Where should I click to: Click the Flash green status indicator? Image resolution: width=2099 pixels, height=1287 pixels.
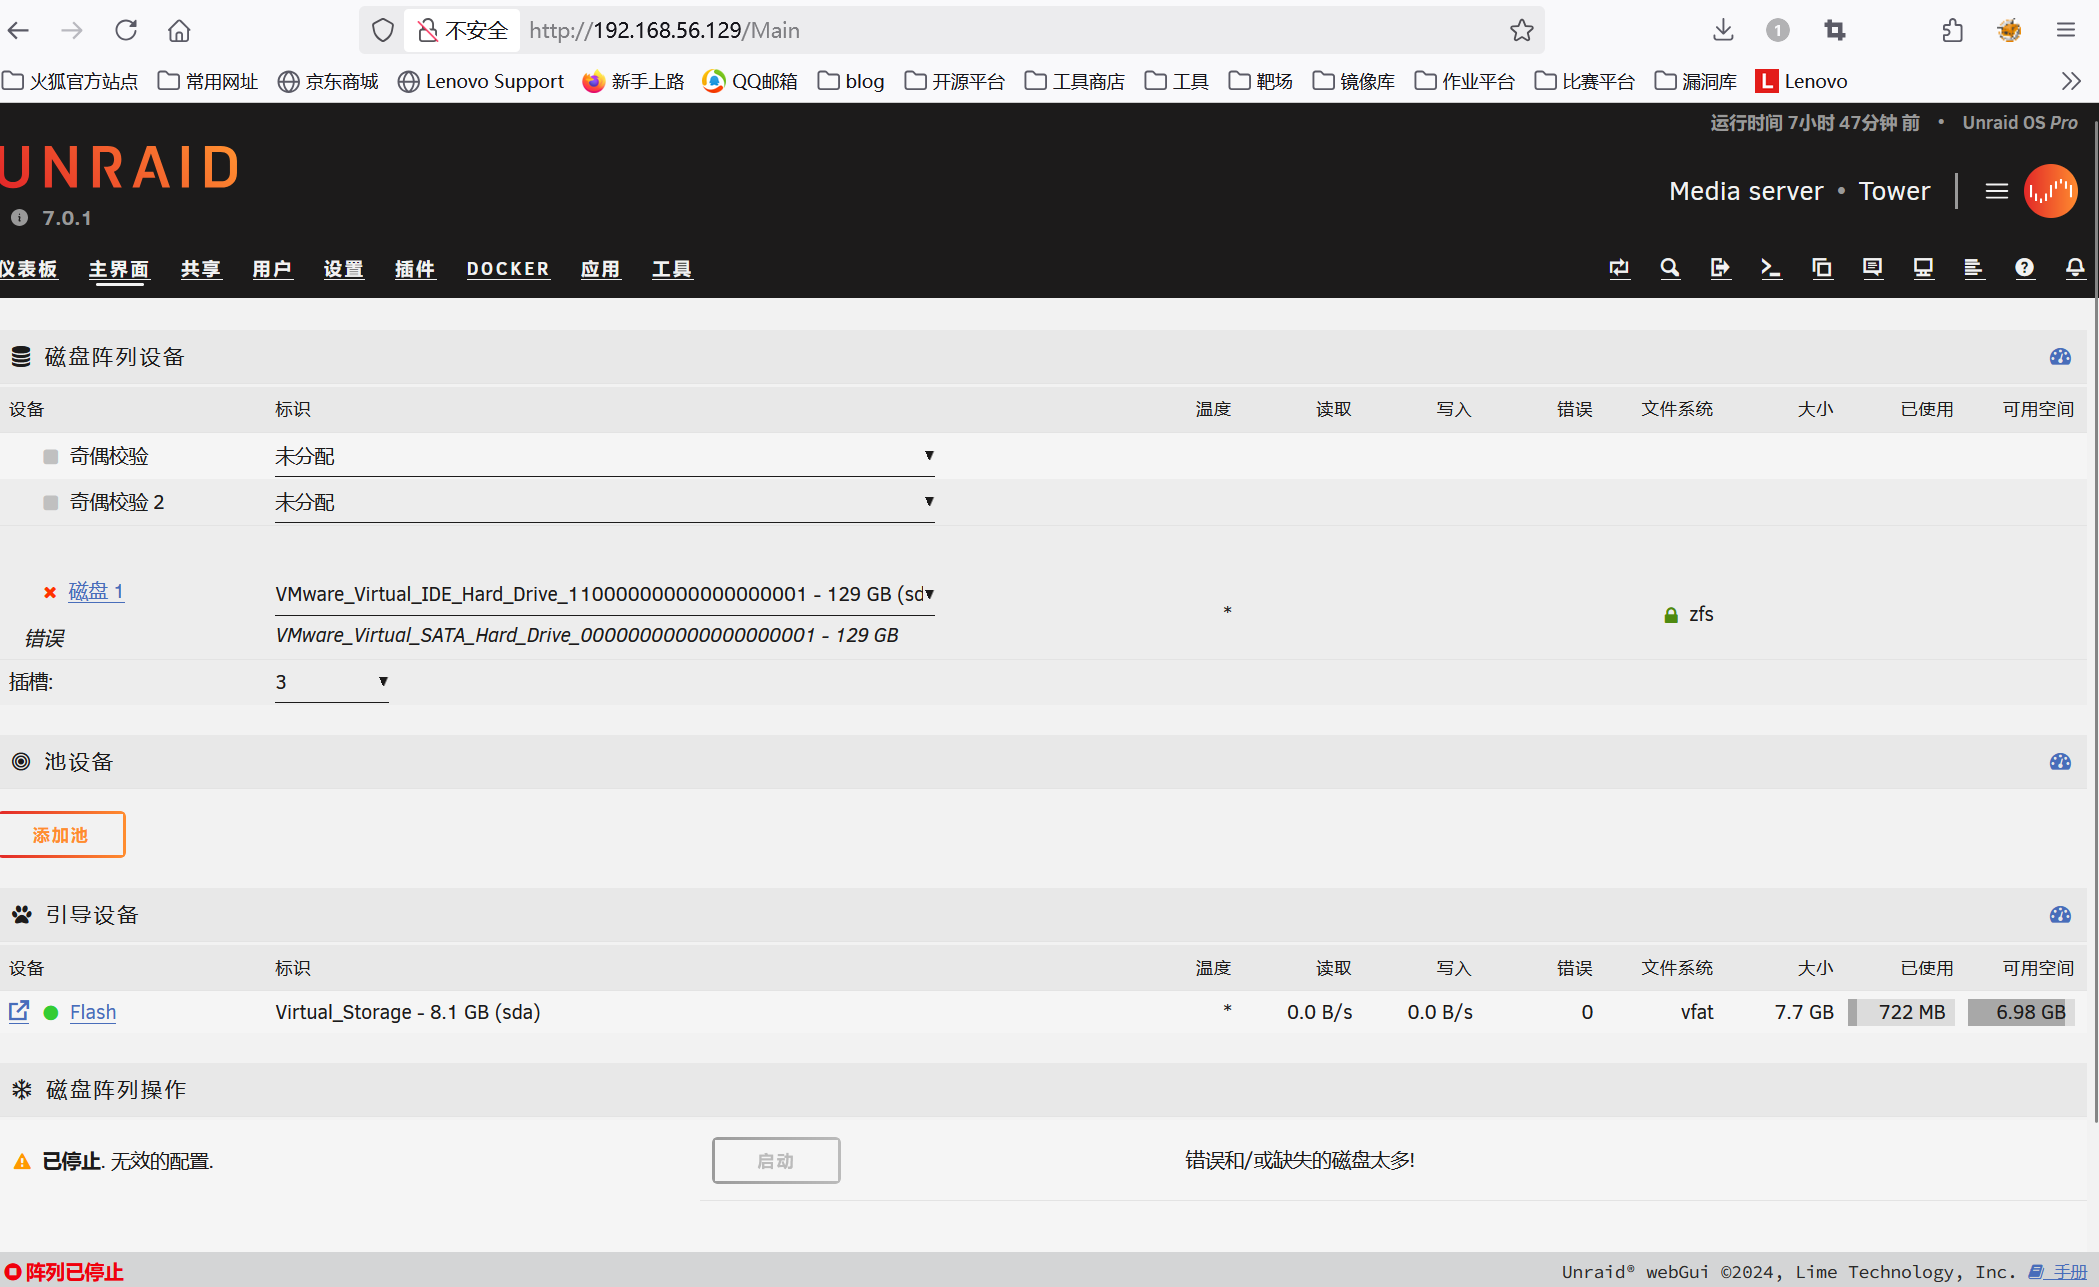[50, 1012]
